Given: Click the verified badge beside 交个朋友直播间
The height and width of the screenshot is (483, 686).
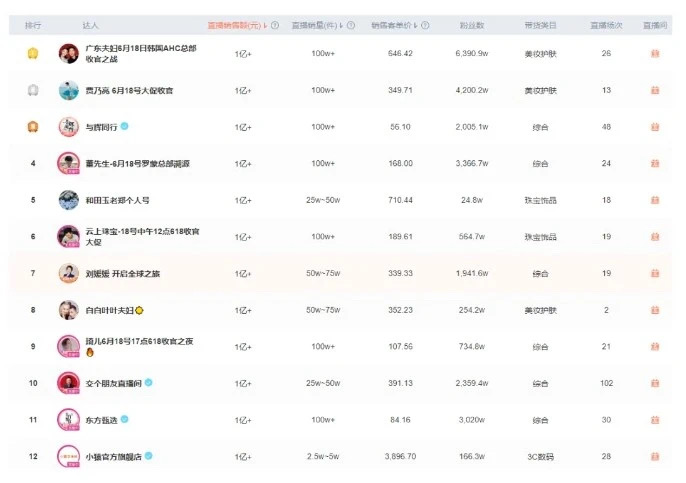Looking at the screenshot, I should click(149, 383).
